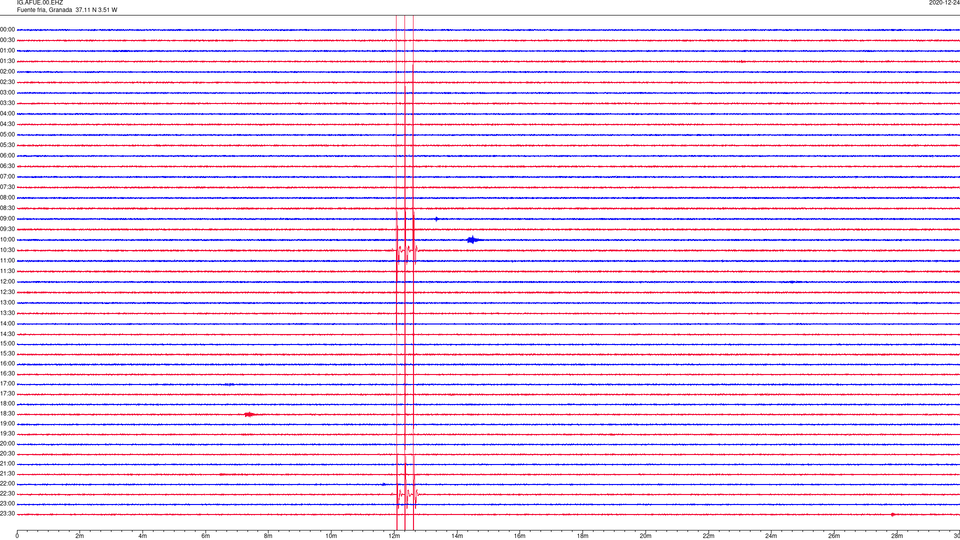The image size is (960, 540).
Task: Click the 06:30 trace label
Action: click(x=7, y=166)
